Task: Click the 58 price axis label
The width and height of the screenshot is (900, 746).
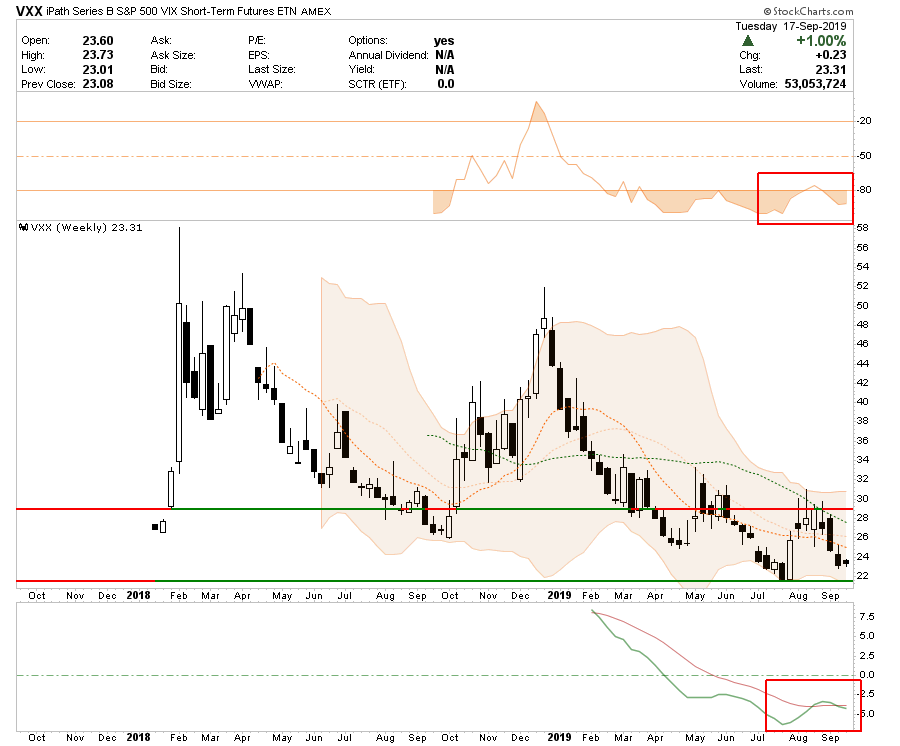Action: click(x=862, y=228)
